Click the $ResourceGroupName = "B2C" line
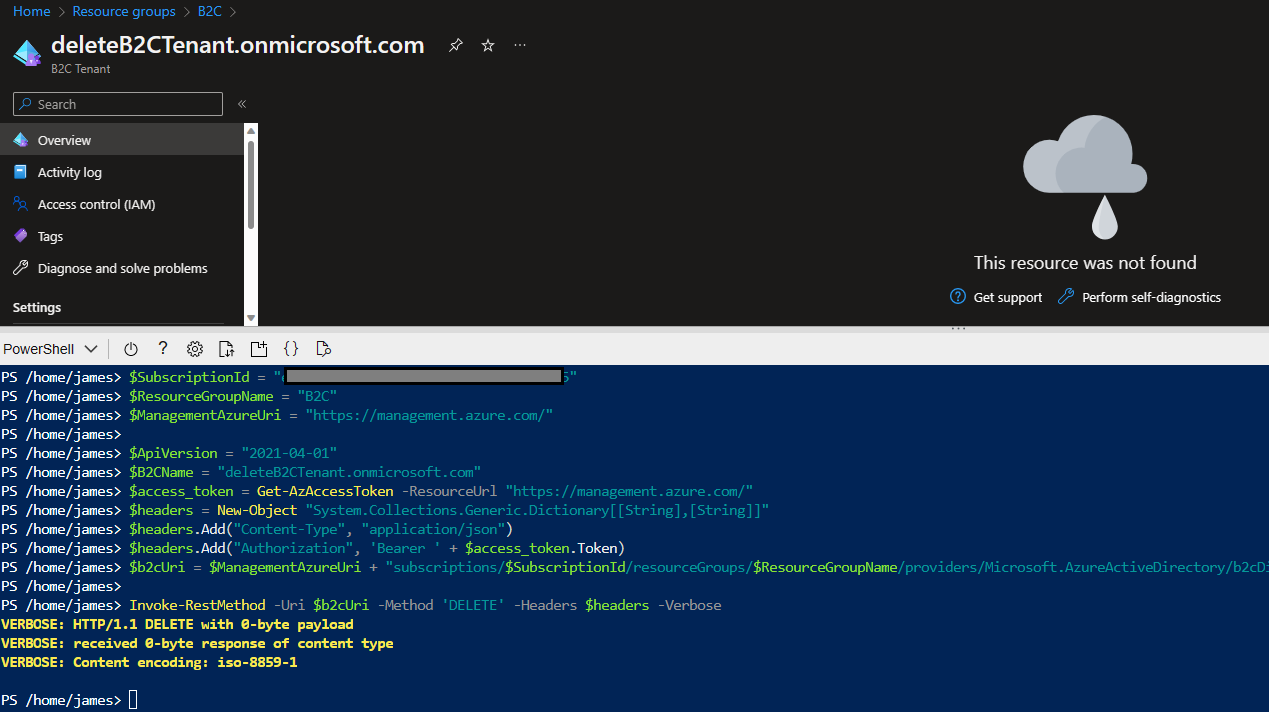The height and width of the screenshot is (712, 1269). point(169,396)
